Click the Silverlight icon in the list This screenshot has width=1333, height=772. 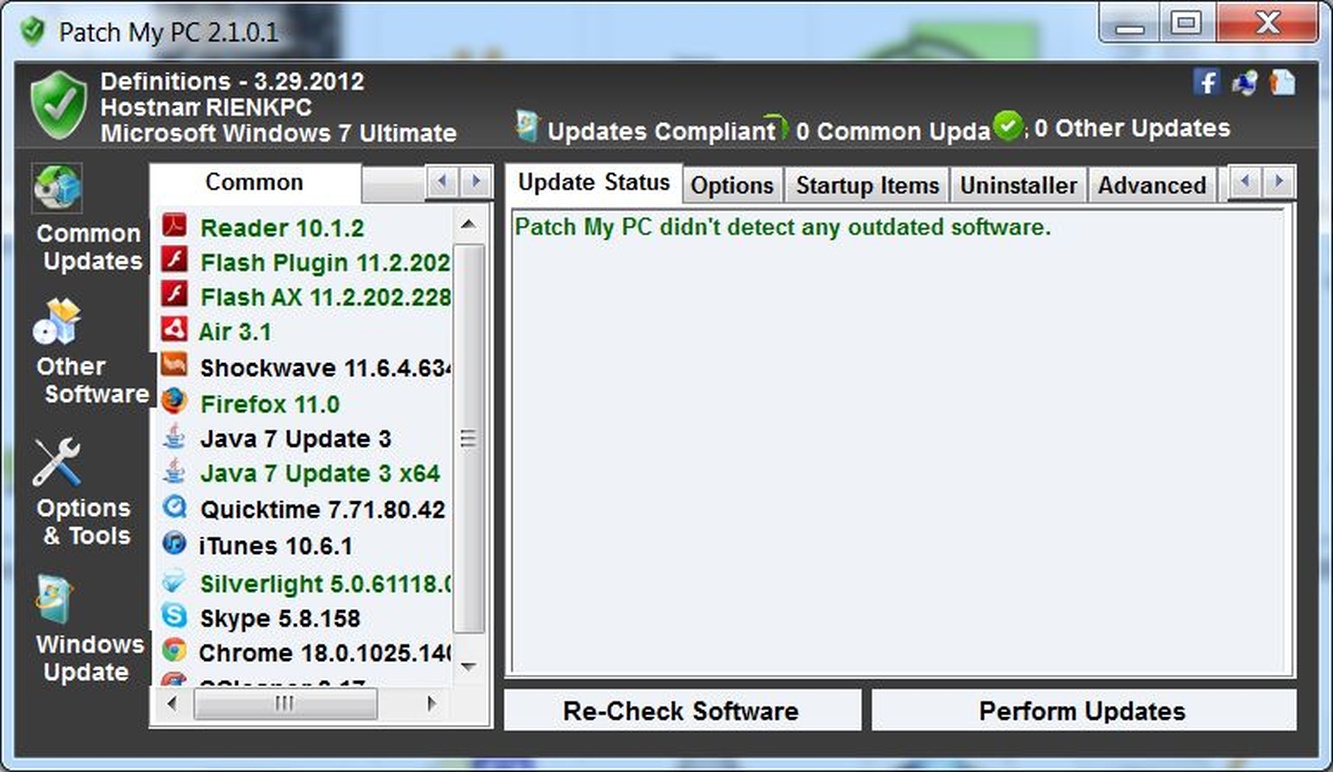click(174, 582)
